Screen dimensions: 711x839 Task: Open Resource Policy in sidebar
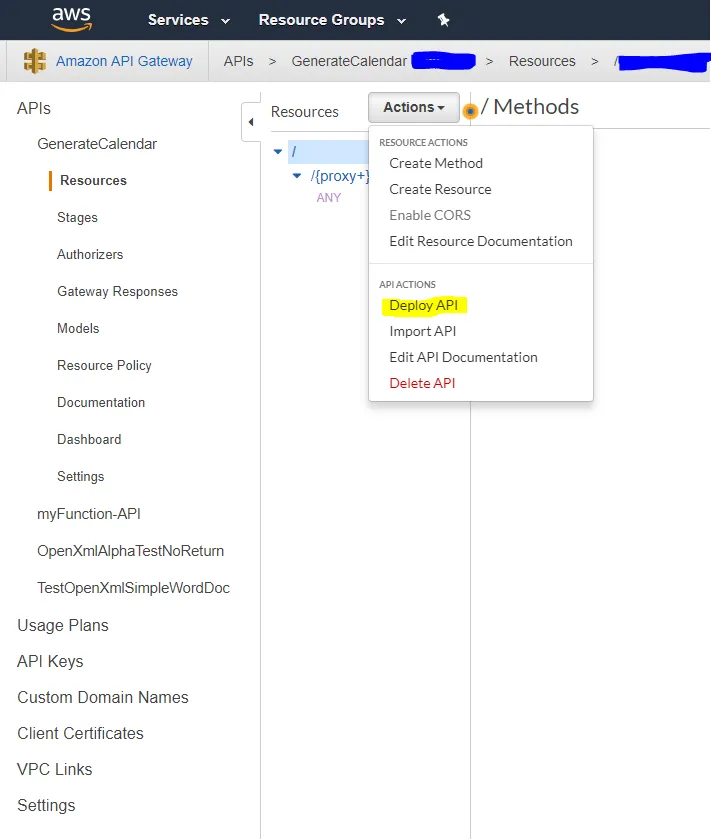[104, 365]
